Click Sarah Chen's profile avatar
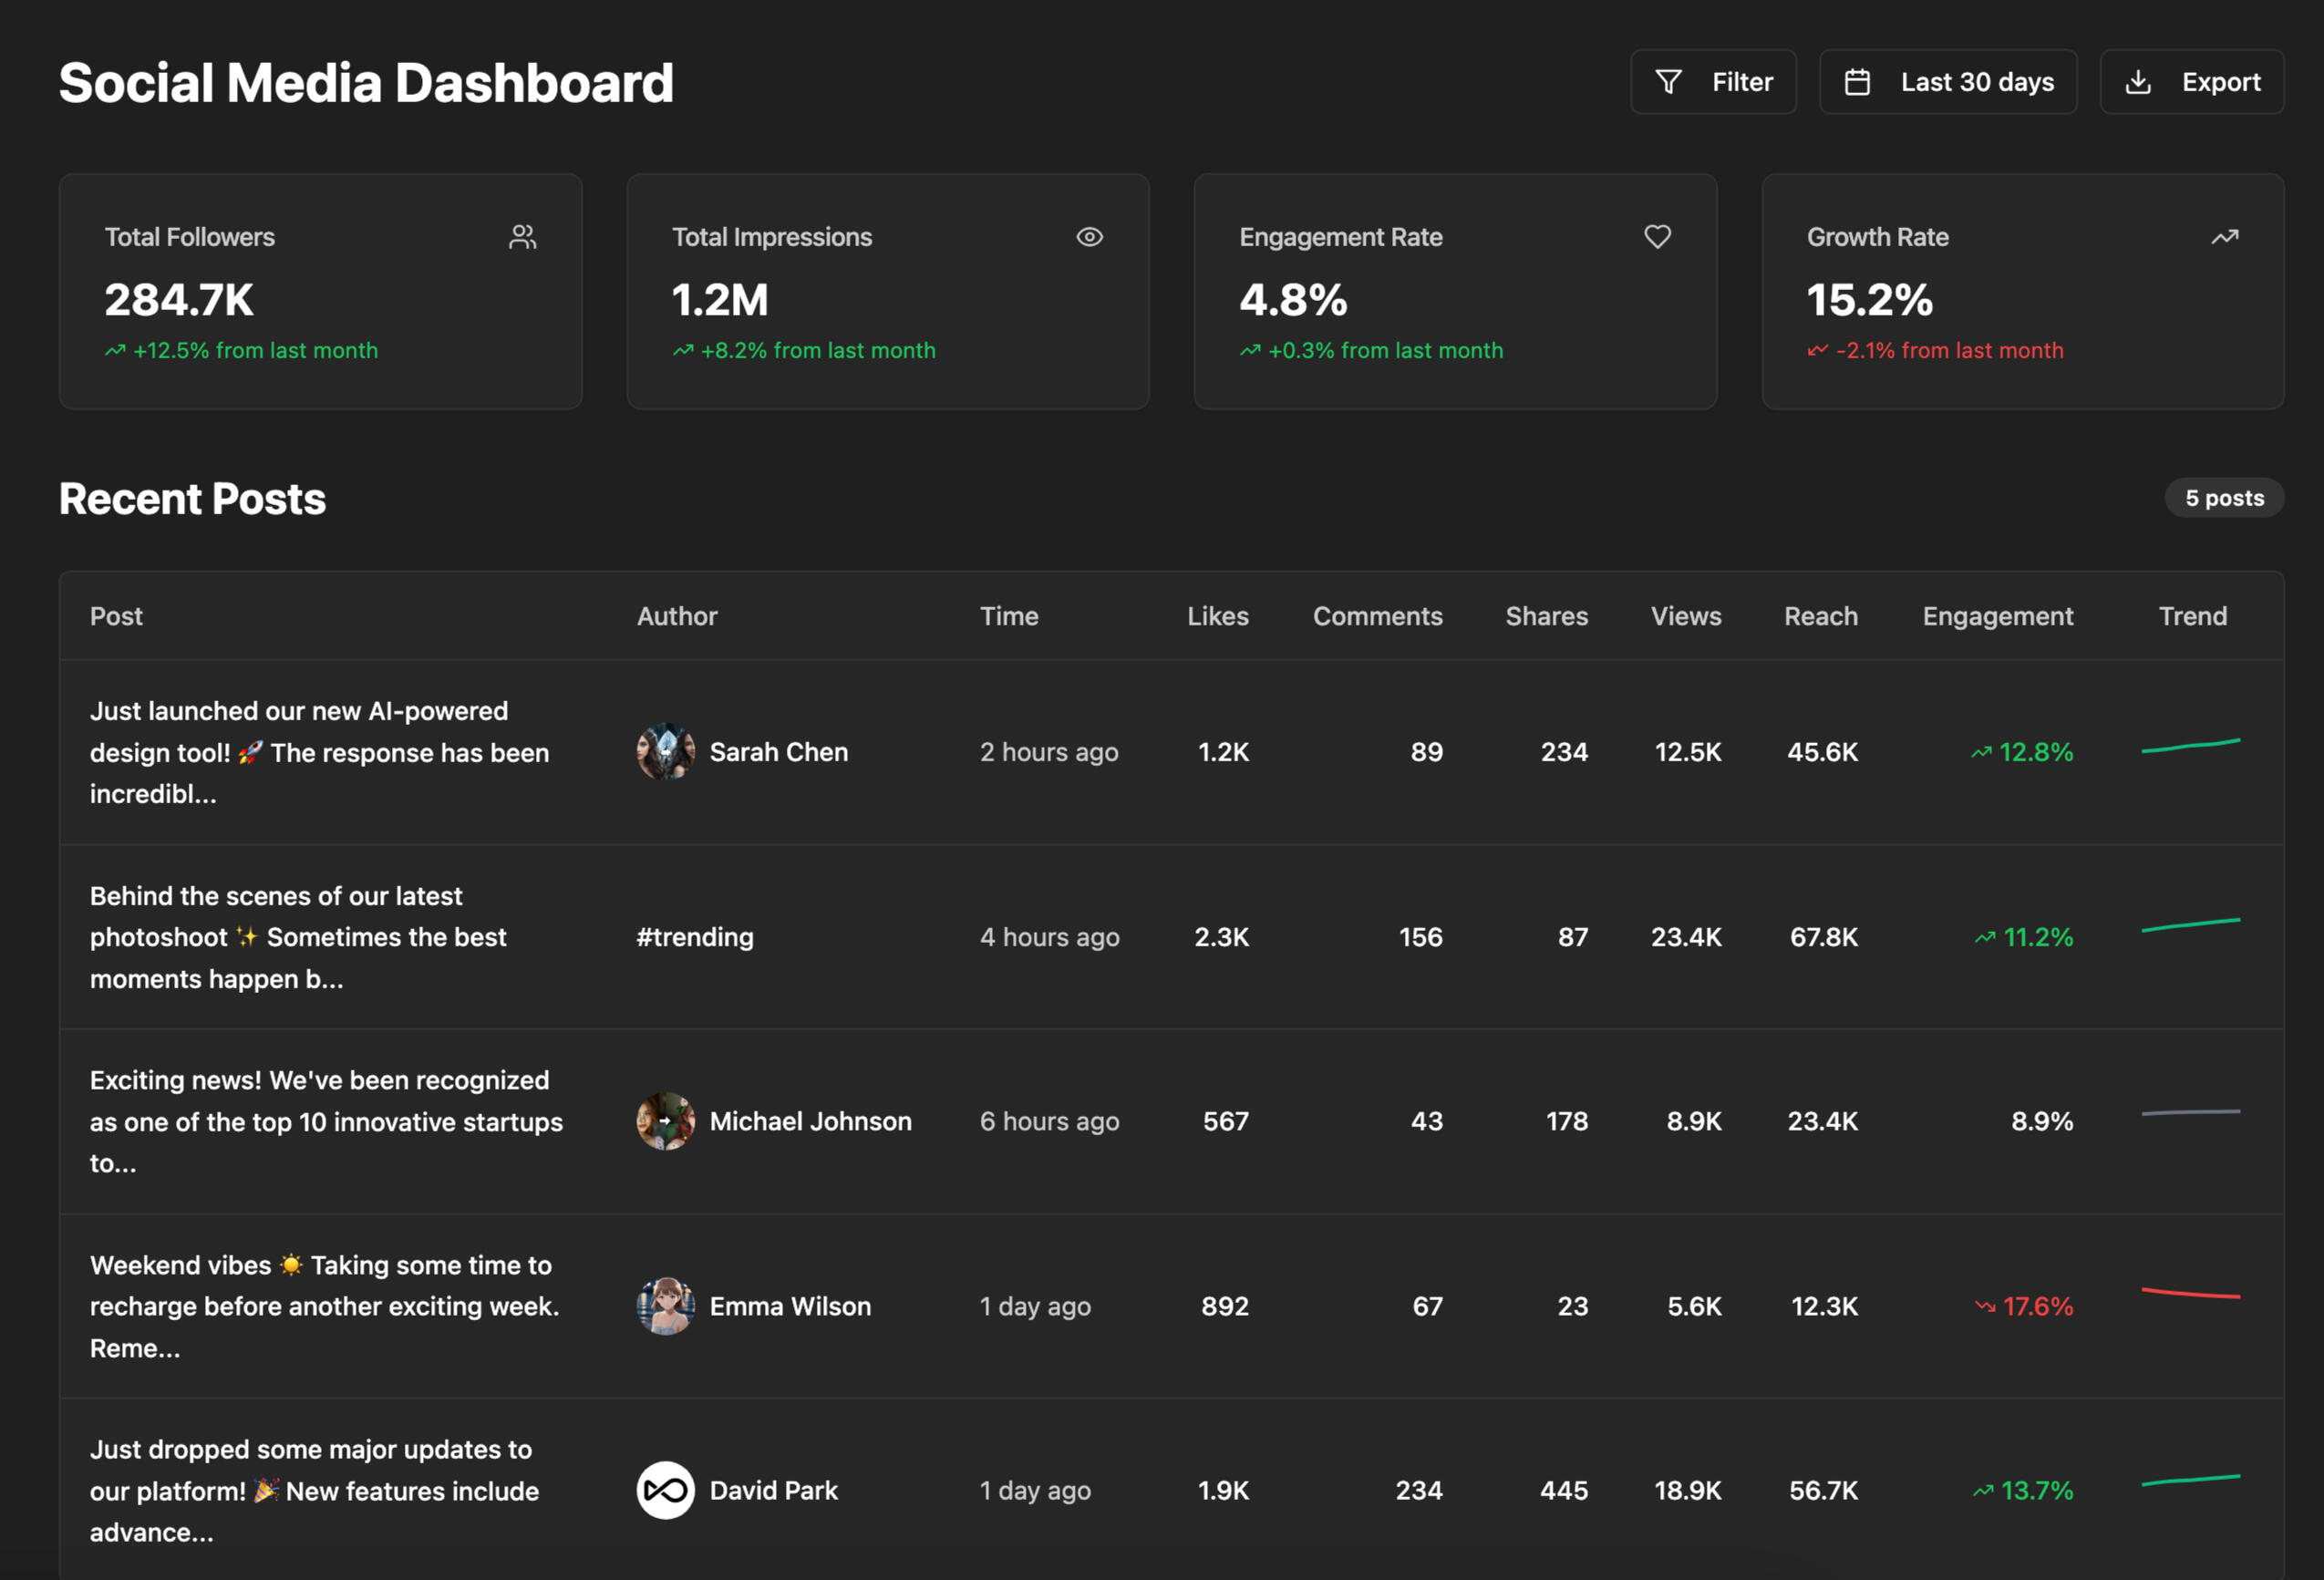 664,751
